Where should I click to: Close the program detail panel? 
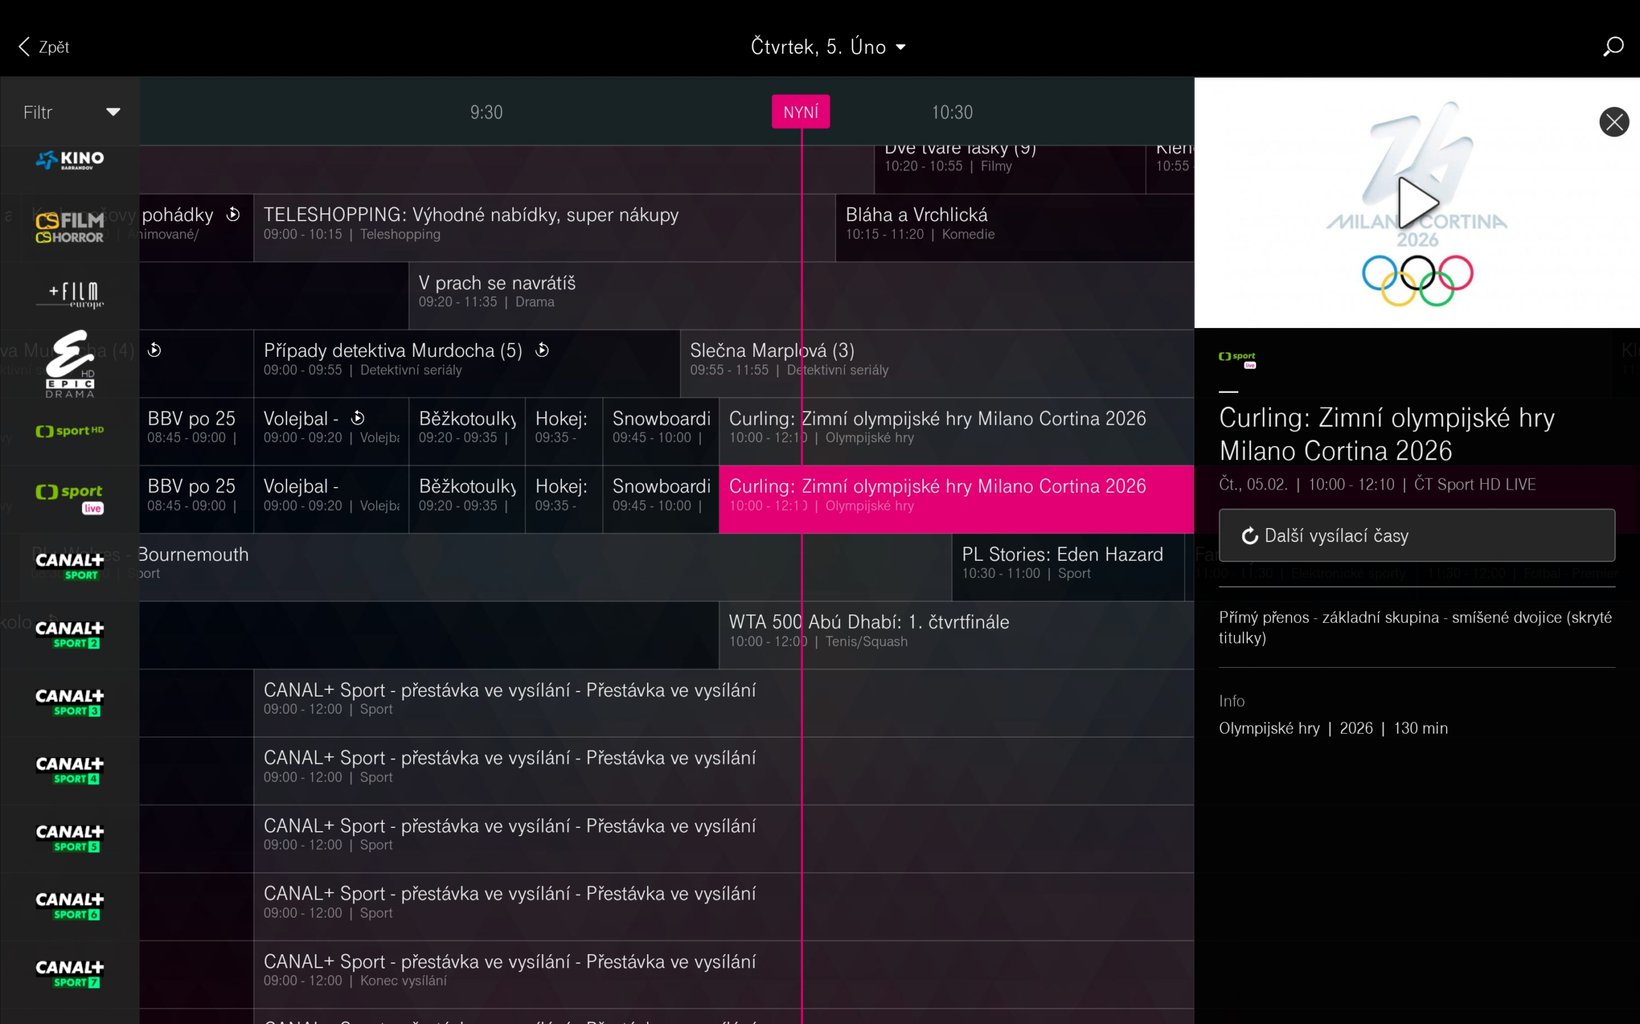[x=1613, y=122]
